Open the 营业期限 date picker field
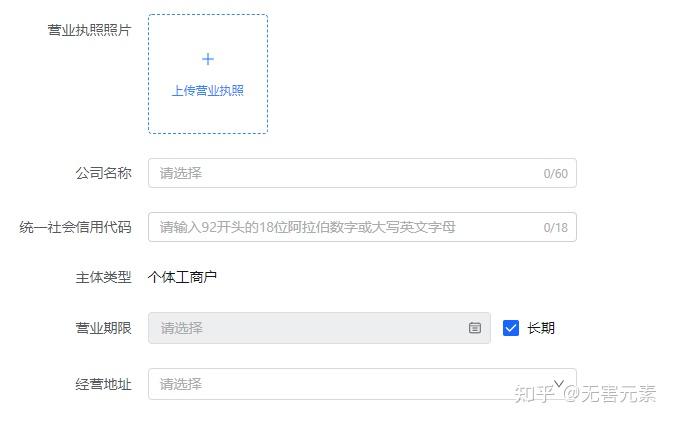Image resolution: width=674 pixels, height=422 pixels. pyautogui.click(x=319, y=328)
